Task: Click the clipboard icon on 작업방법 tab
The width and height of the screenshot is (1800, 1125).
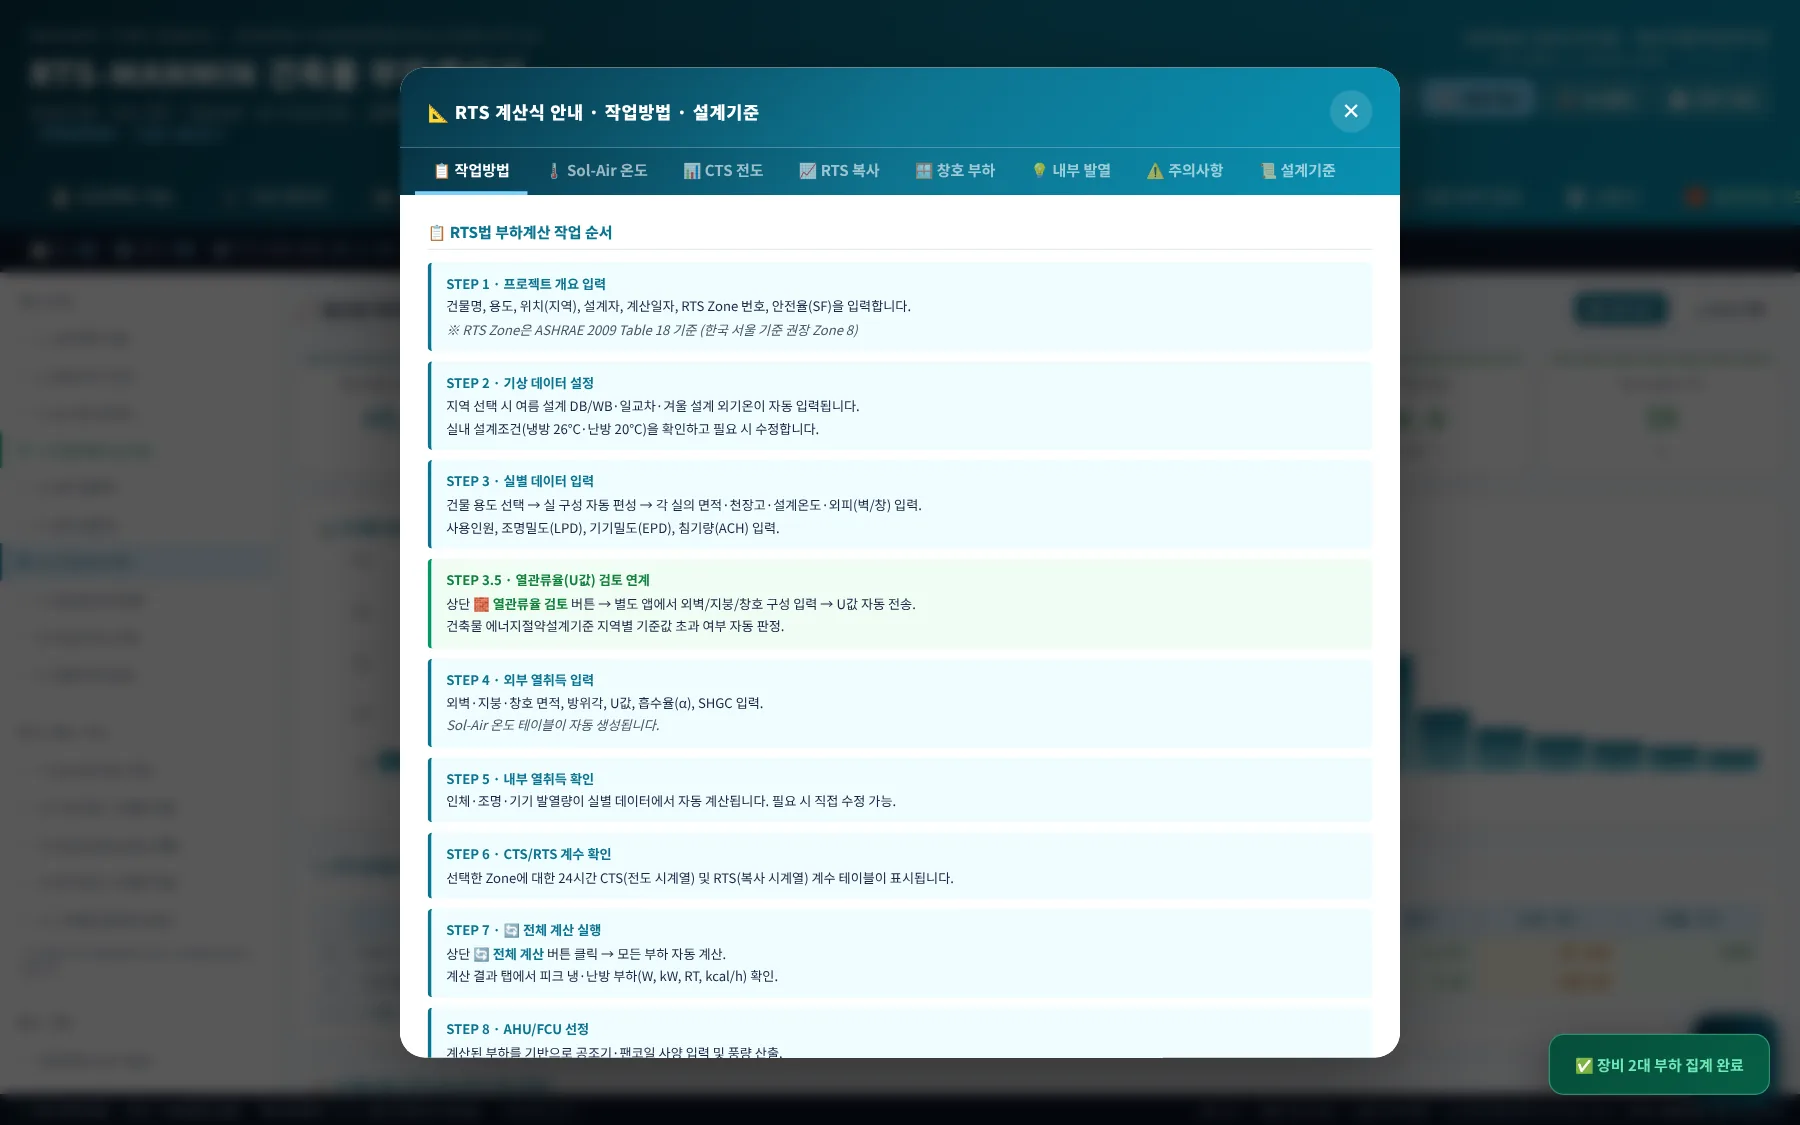Action: coord(441,171)
